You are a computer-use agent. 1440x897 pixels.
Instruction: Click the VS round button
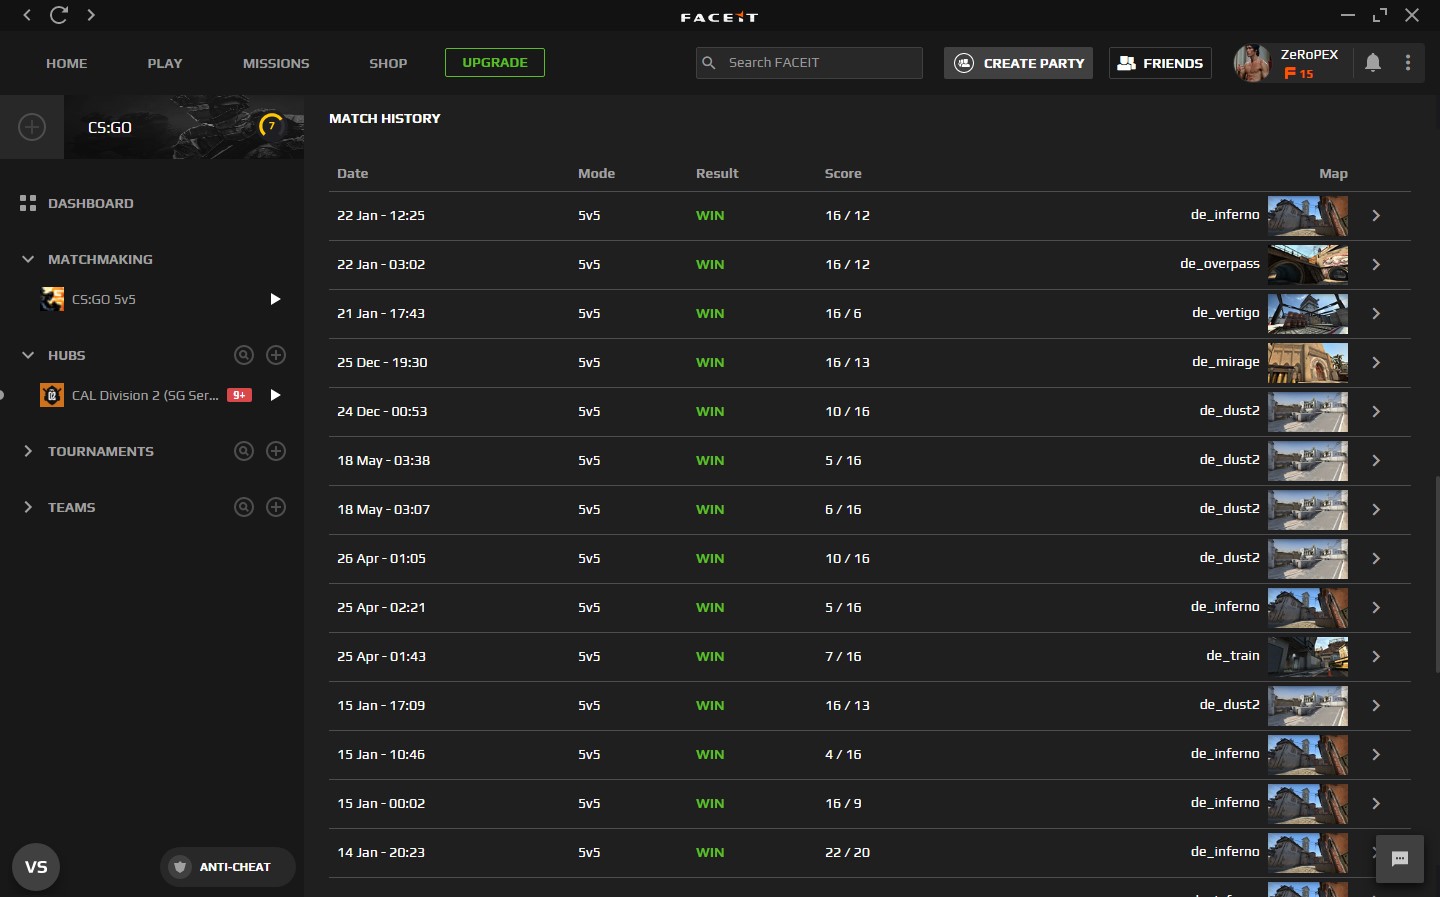(x=36, y=867)
